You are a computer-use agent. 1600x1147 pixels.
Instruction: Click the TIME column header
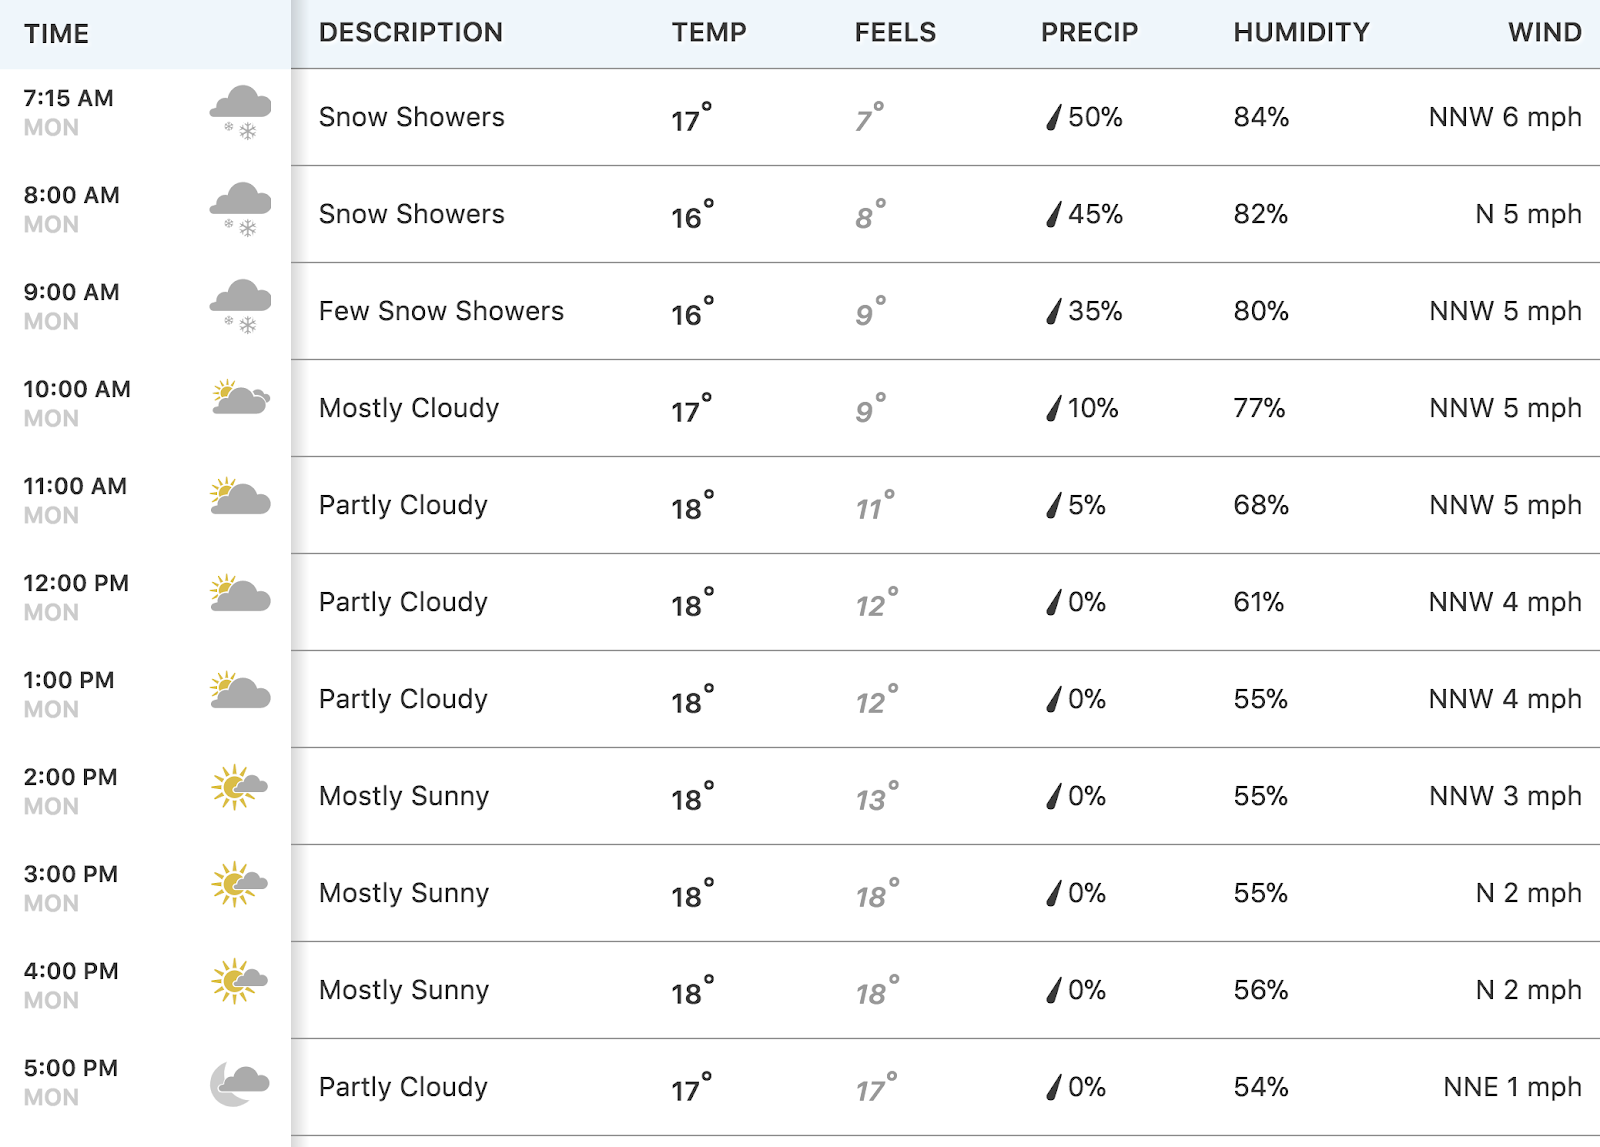click(57, 34)
